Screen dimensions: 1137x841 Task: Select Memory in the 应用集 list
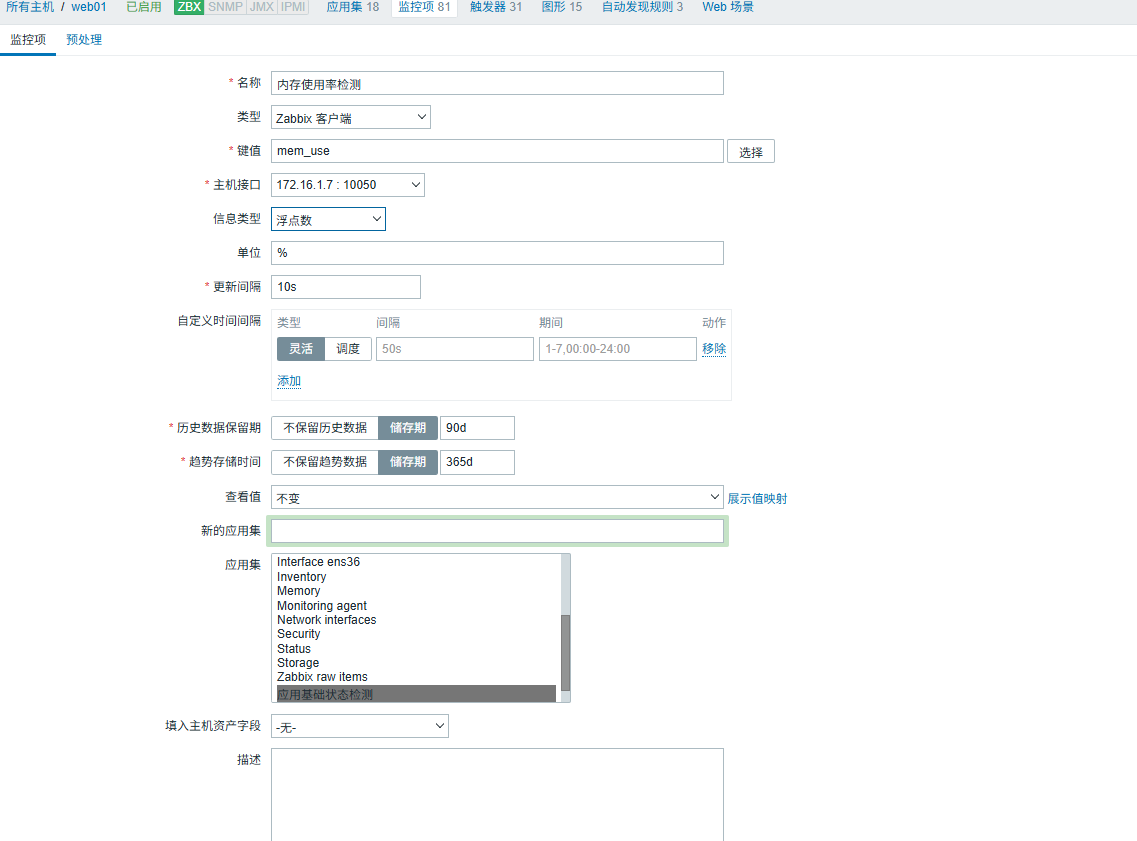pyautogui.click(x=299, y=591)
